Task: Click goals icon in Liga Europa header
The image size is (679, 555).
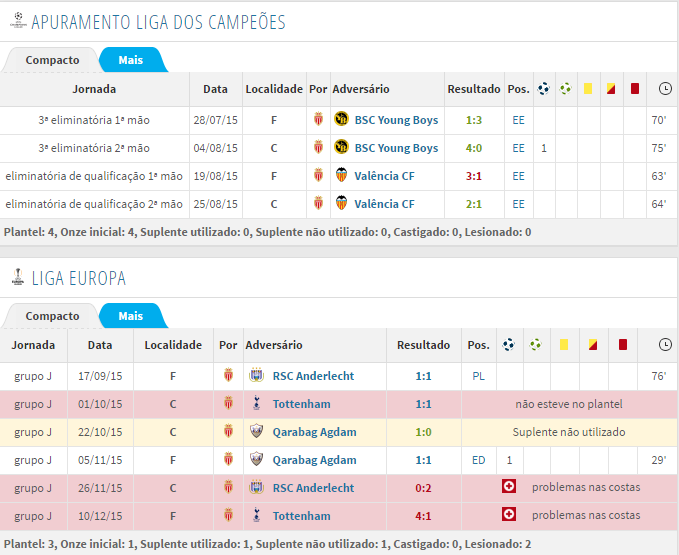Action: pyautogui.click(x=508, y=345)
